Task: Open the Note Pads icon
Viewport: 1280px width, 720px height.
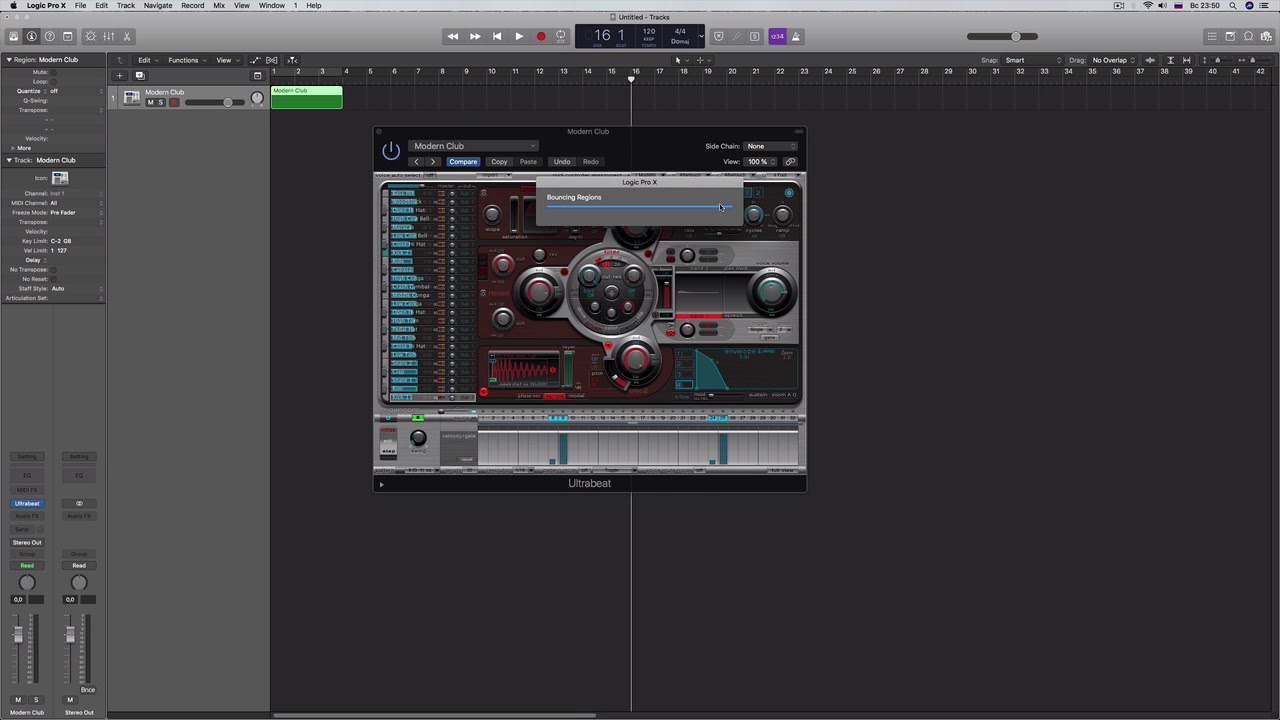Action: [1230, 37]
